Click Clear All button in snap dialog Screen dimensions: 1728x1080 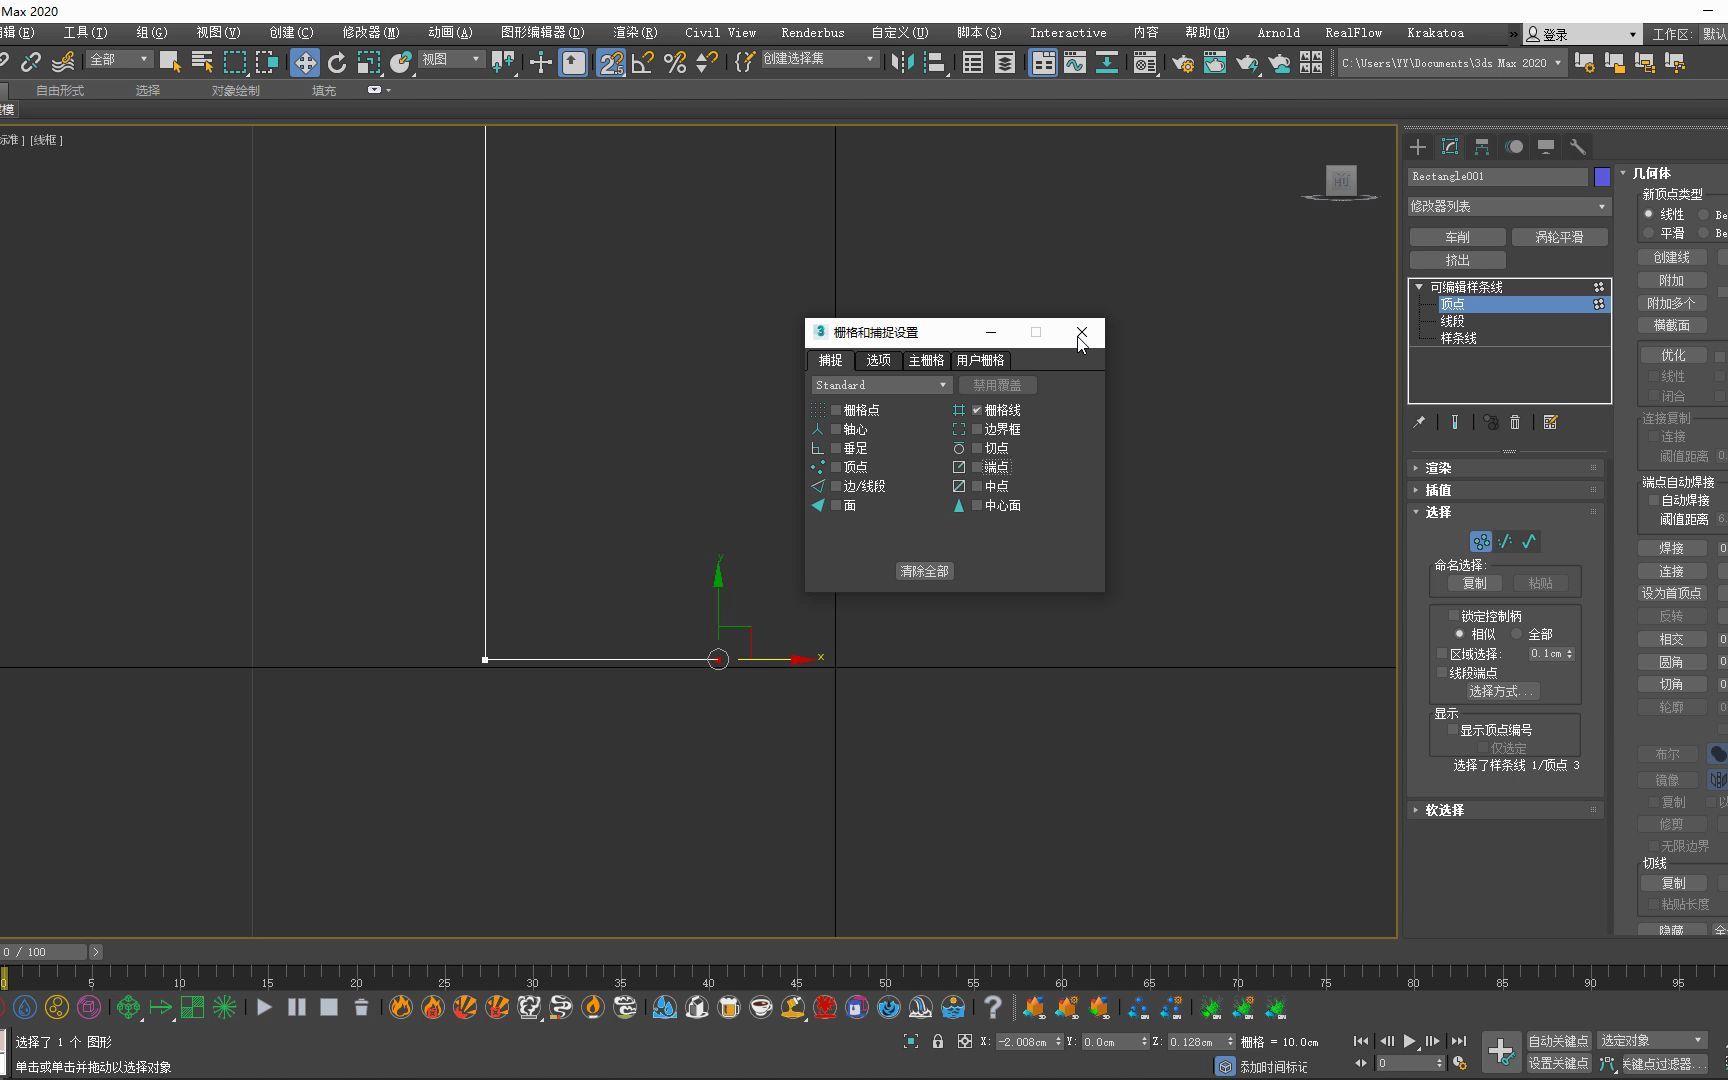[x=924, y=571]
